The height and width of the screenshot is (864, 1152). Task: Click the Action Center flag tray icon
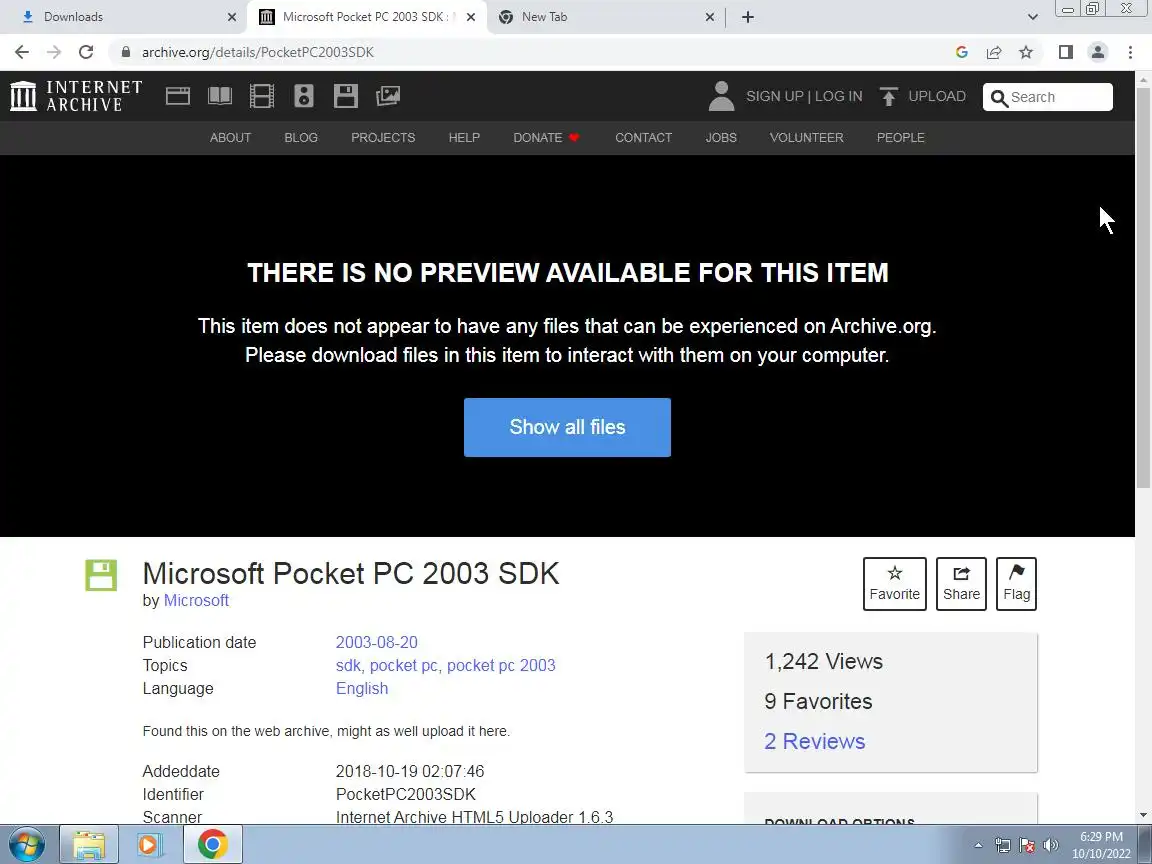pyautogui.click(x=1027, y=846)
